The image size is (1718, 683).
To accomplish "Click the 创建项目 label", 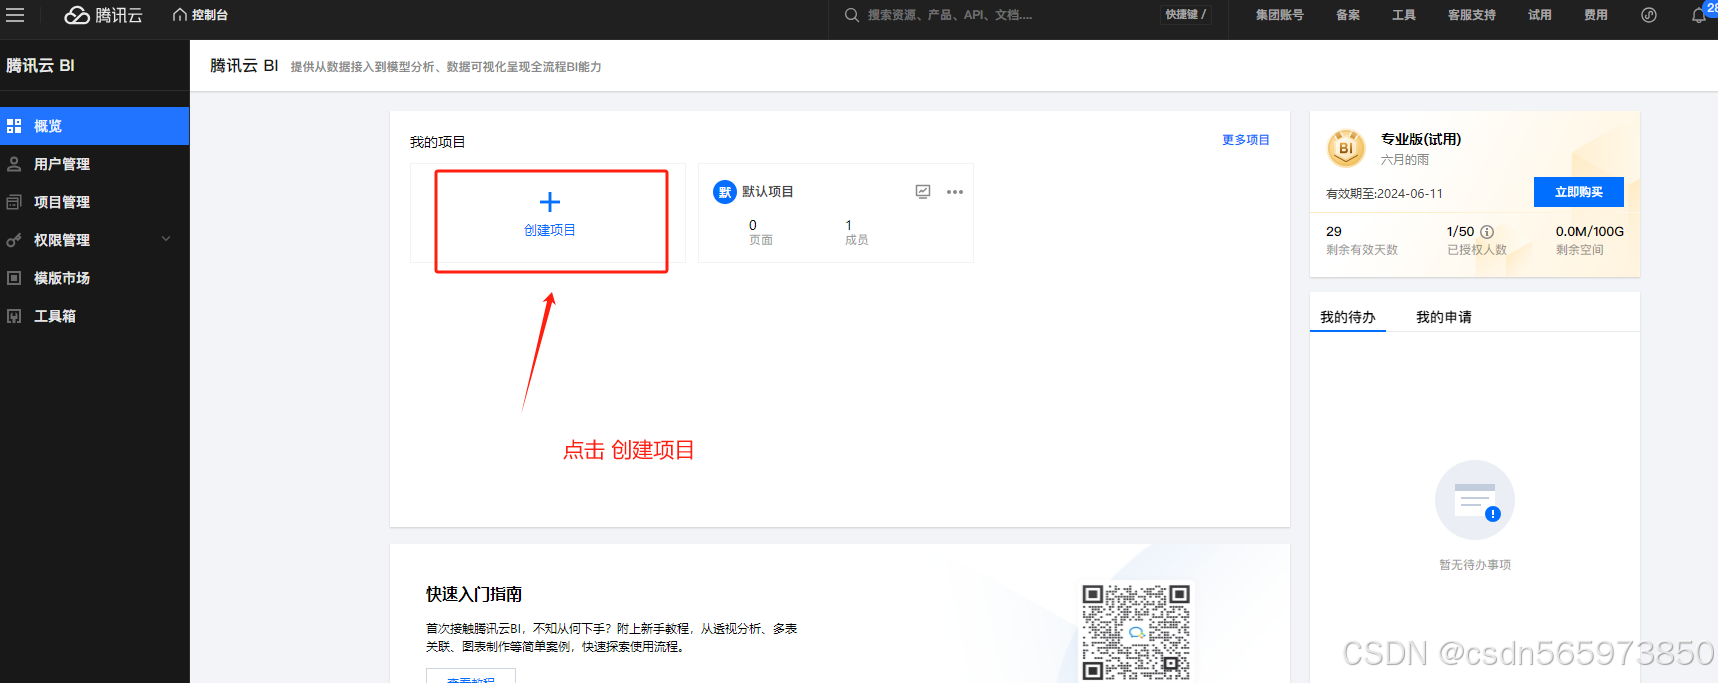I will (x=550, y=230).
